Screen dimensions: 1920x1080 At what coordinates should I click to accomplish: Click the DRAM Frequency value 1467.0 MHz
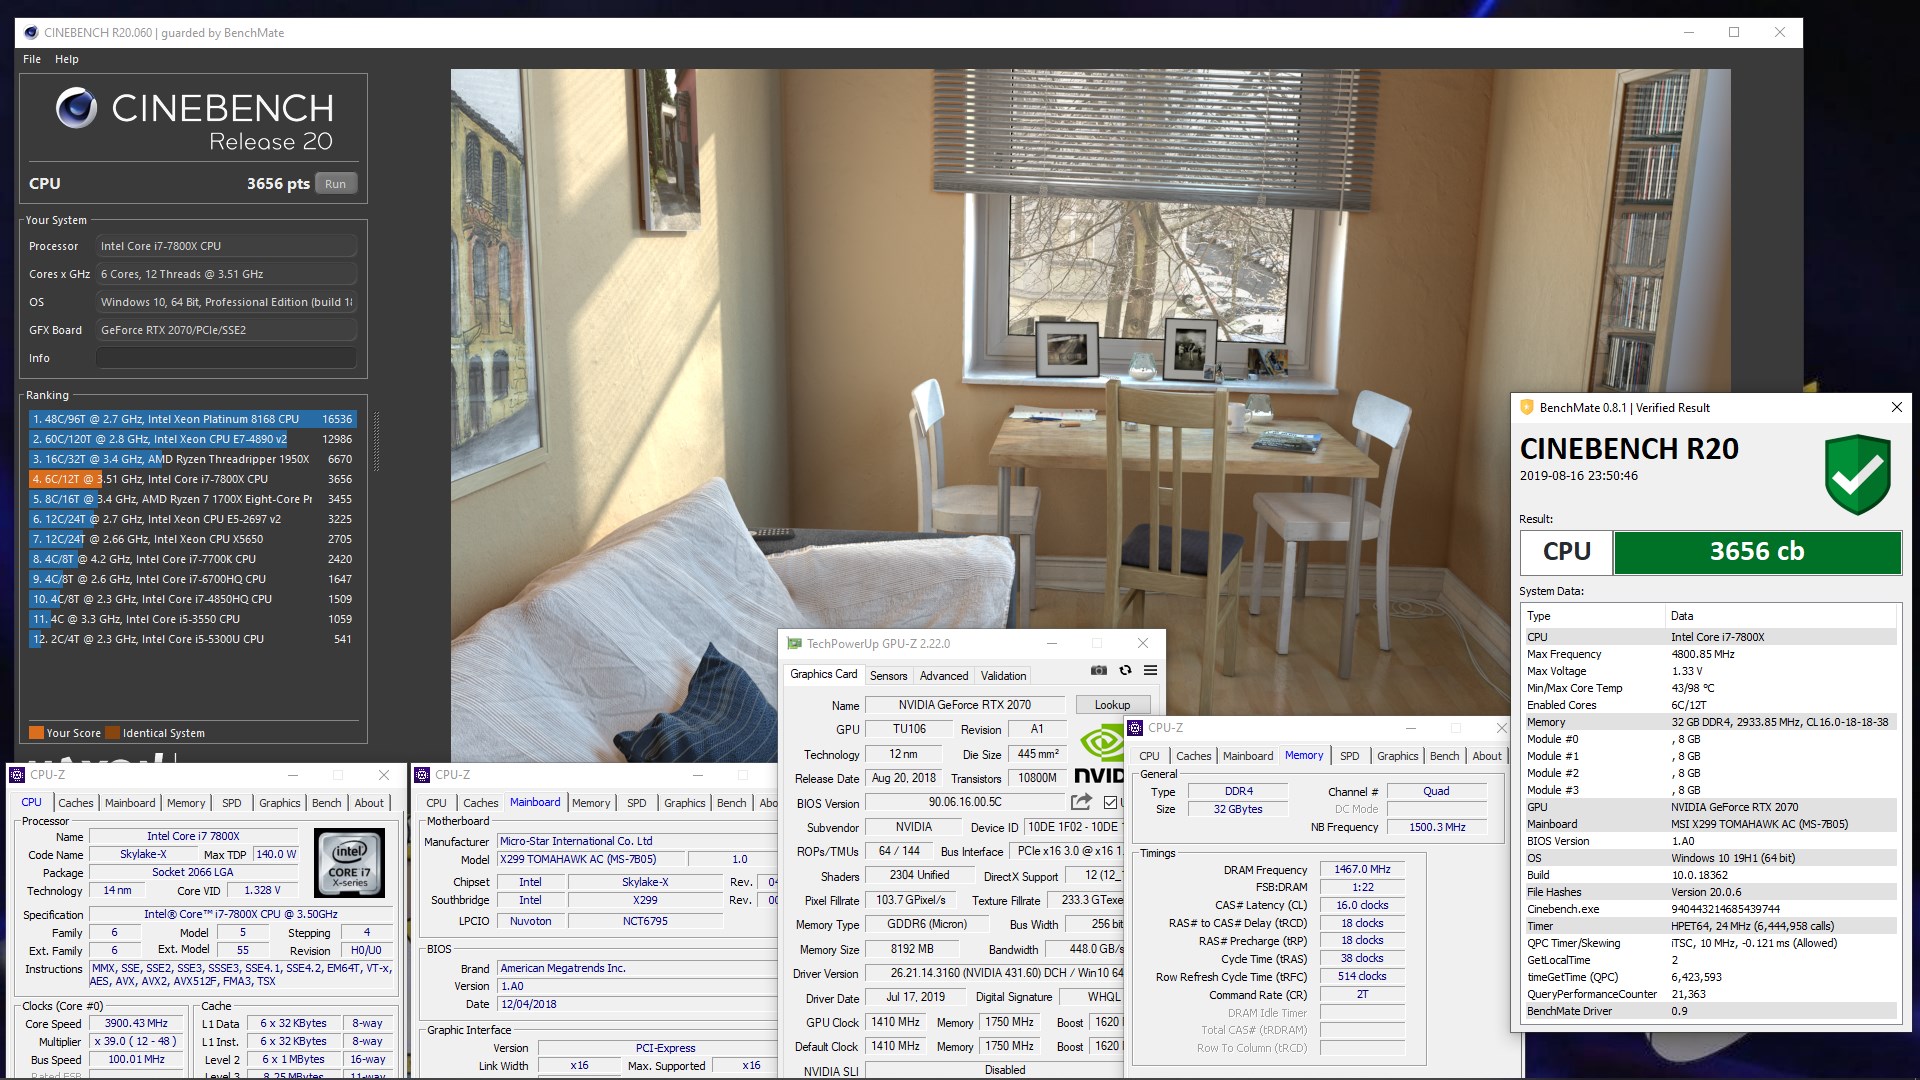click(1362, 869)
